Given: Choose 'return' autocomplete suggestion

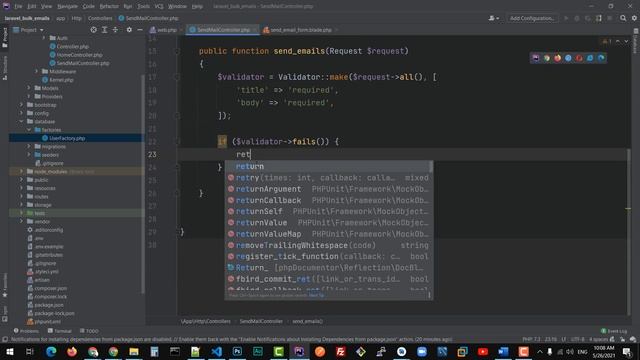Looking at the screenshot, I should tap(329, 167).
